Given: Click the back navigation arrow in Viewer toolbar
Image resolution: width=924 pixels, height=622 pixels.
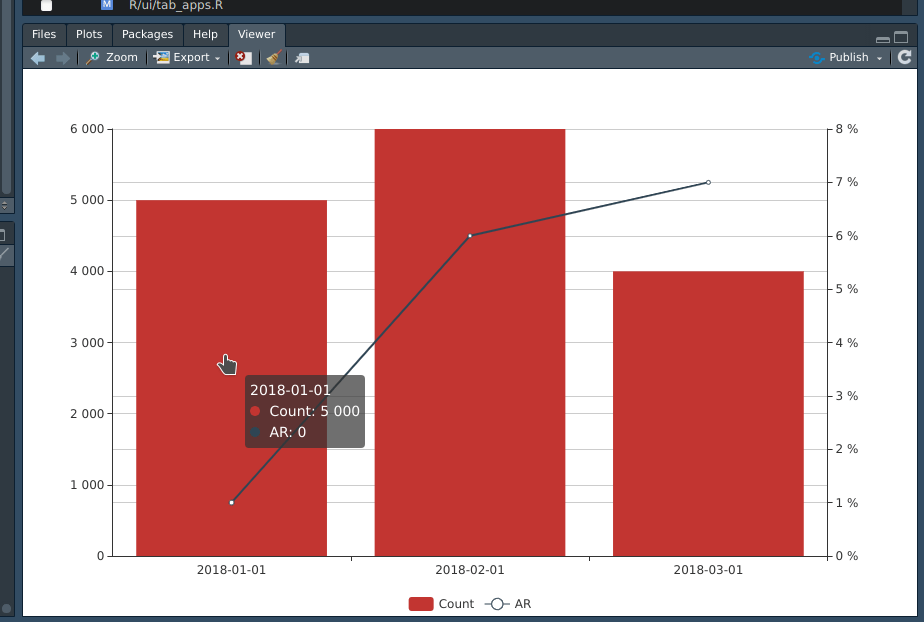Looking at the screenshot, I should point(37,57).
